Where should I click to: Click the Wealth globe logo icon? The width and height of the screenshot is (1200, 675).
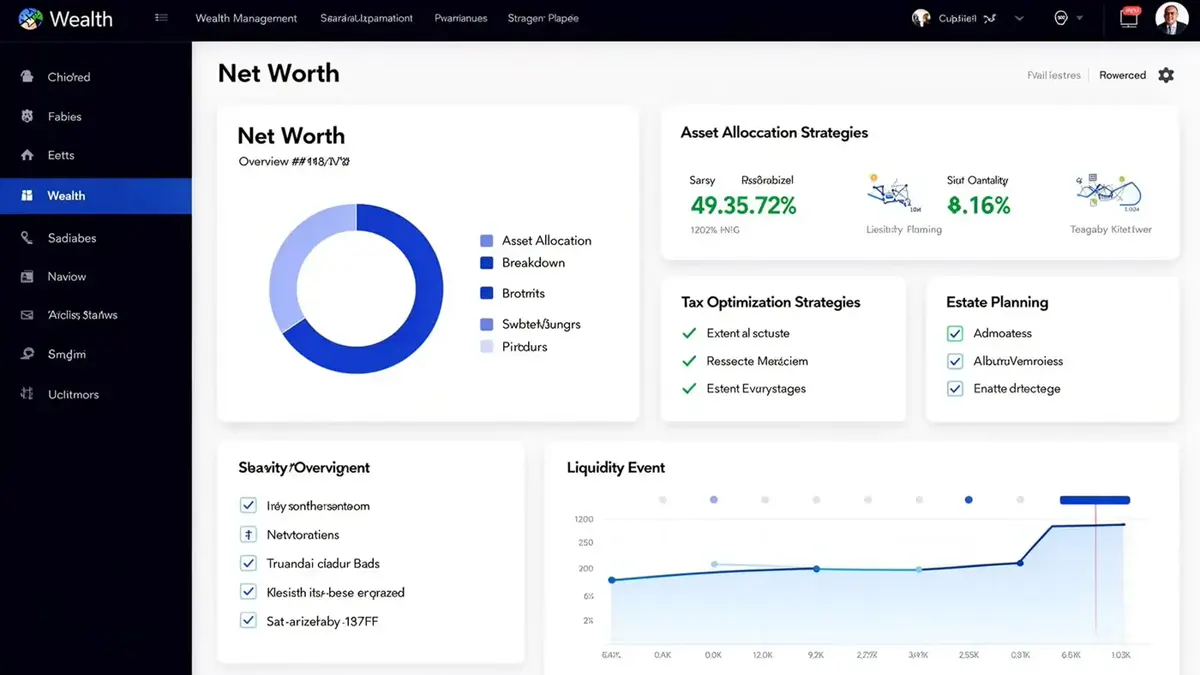point(29,18)
